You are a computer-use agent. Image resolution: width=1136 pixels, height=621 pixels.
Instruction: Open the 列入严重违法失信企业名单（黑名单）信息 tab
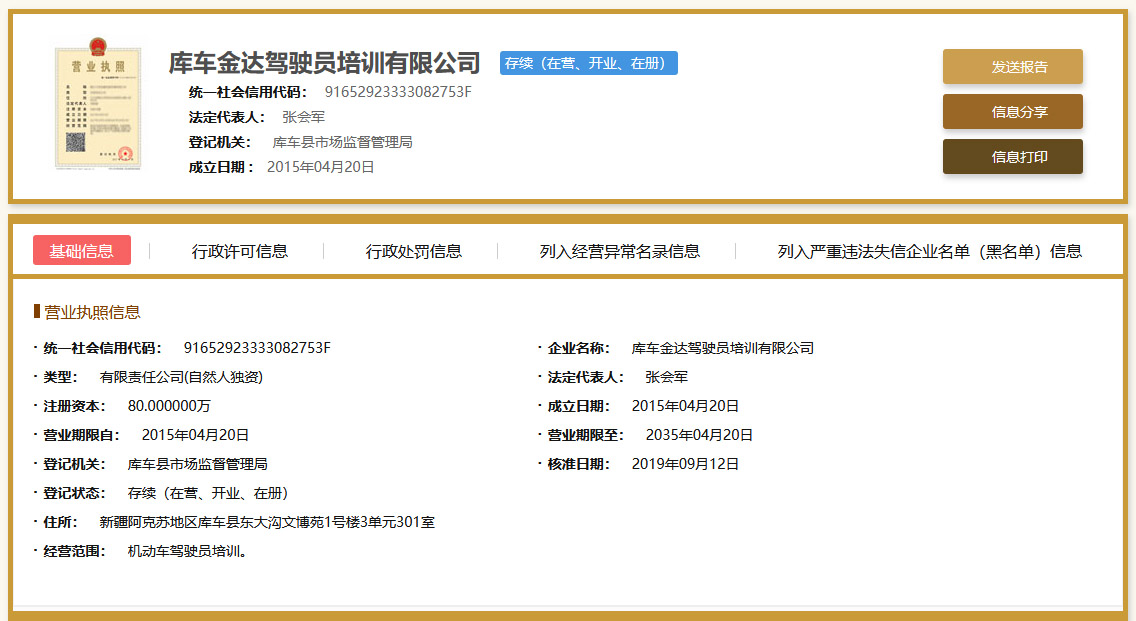[930, 251]
